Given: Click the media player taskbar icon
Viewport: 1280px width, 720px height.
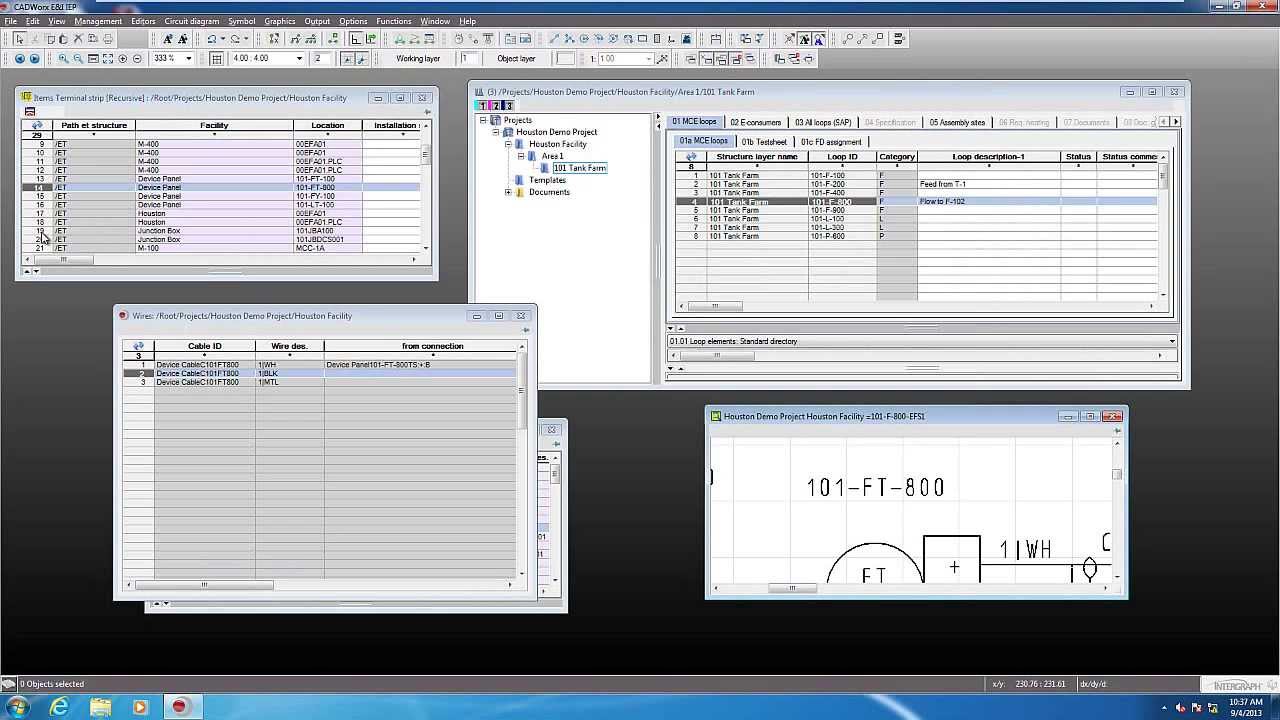Looking at the screenshot, I should click(140, 706).
